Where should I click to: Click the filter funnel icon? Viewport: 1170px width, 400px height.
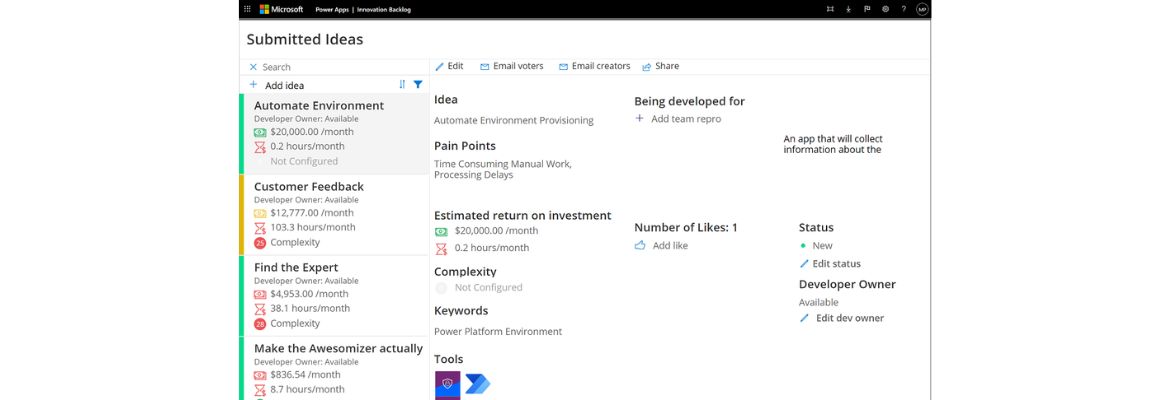(418, 85)
